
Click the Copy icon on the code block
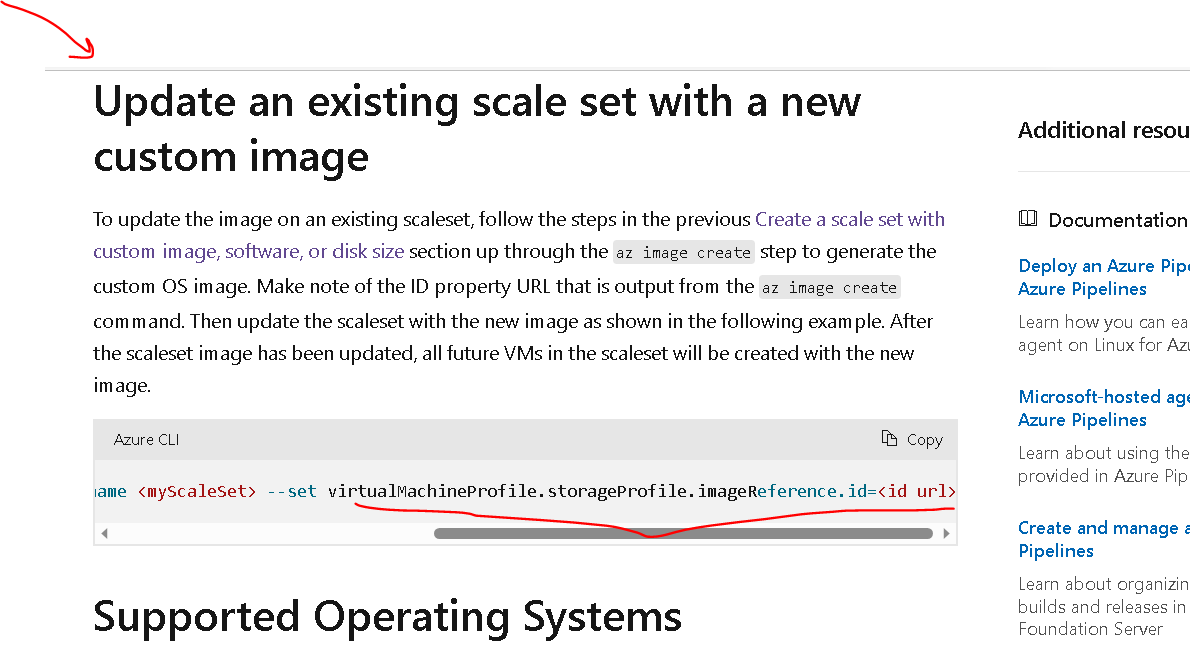[888, 439]
